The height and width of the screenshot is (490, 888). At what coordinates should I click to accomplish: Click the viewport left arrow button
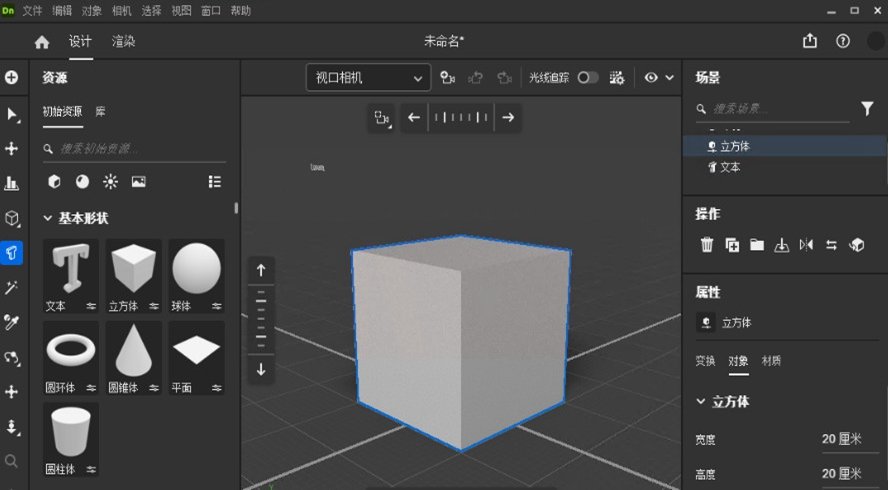(x=414, y=117)
